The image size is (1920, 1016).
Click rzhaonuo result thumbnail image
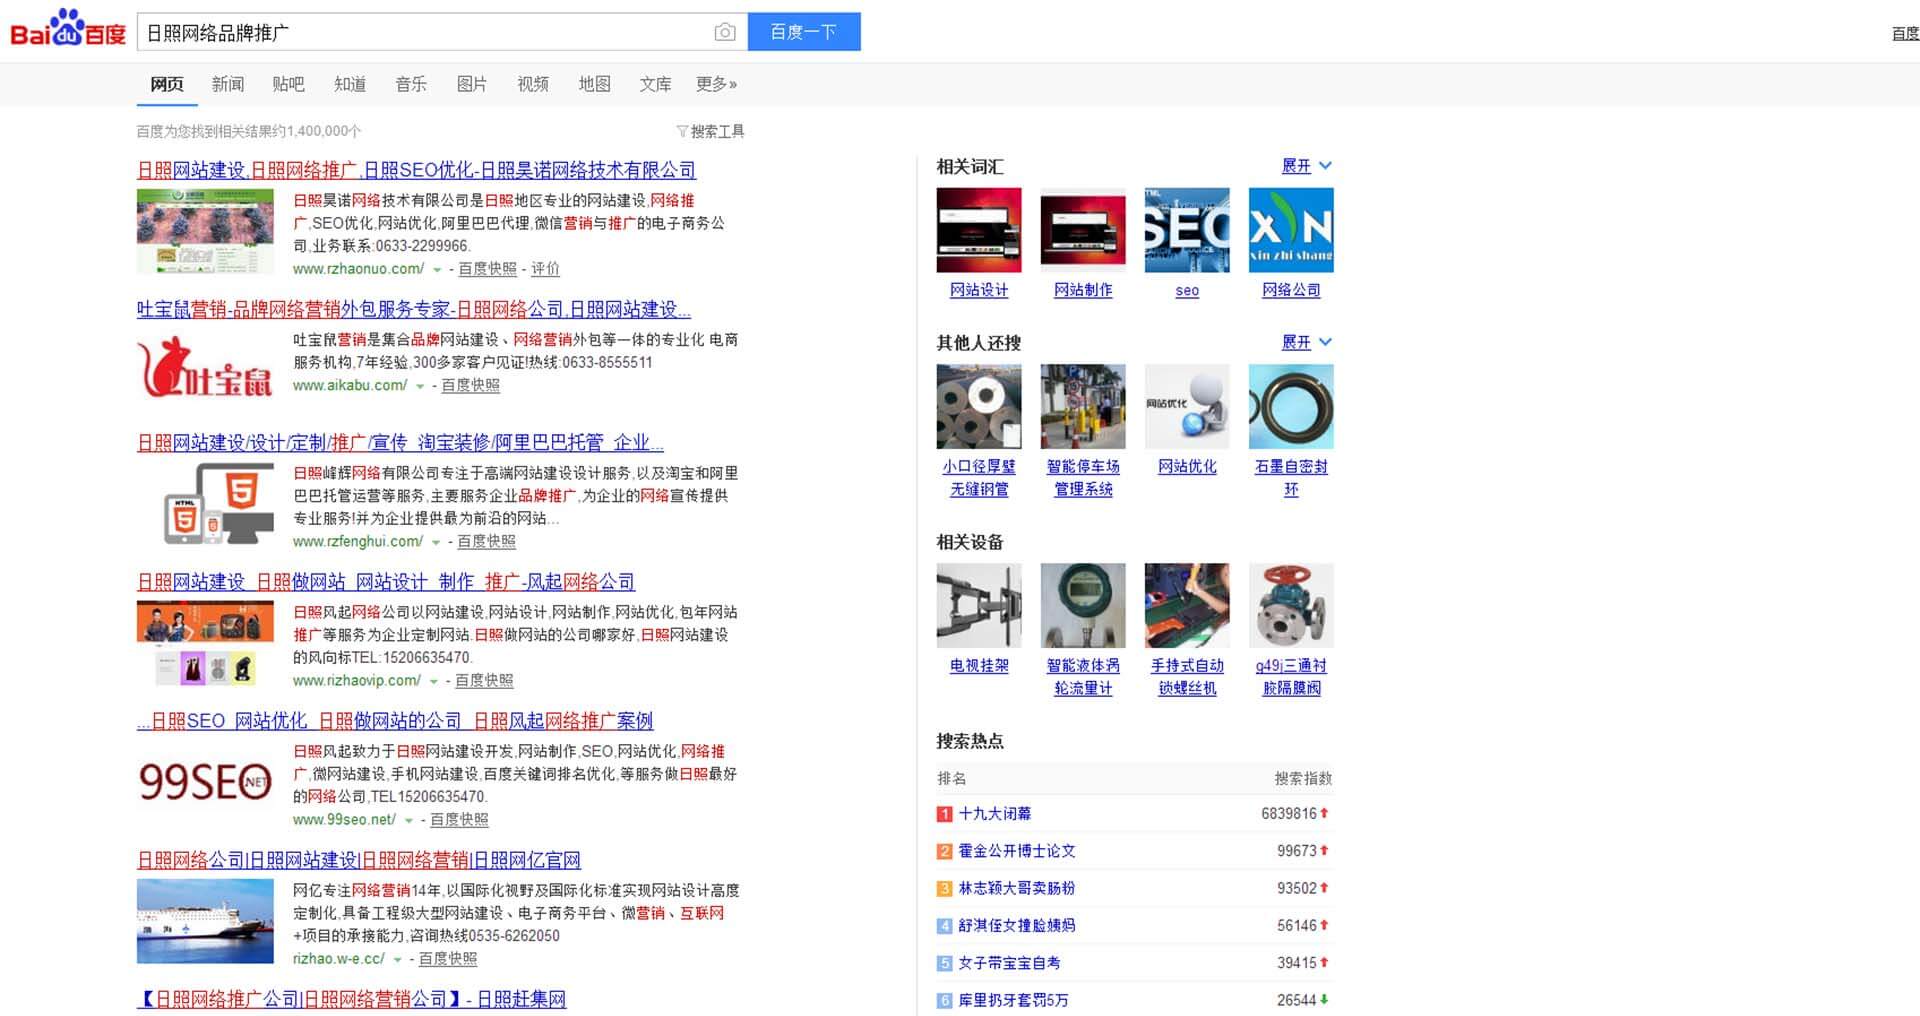pyautogui.click(x=205, y=231)
